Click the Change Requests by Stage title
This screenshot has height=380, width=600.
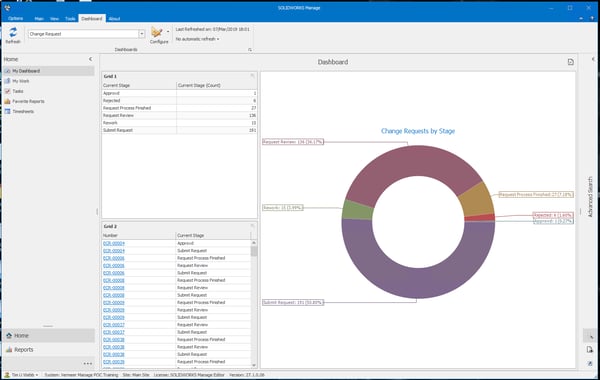418,131
